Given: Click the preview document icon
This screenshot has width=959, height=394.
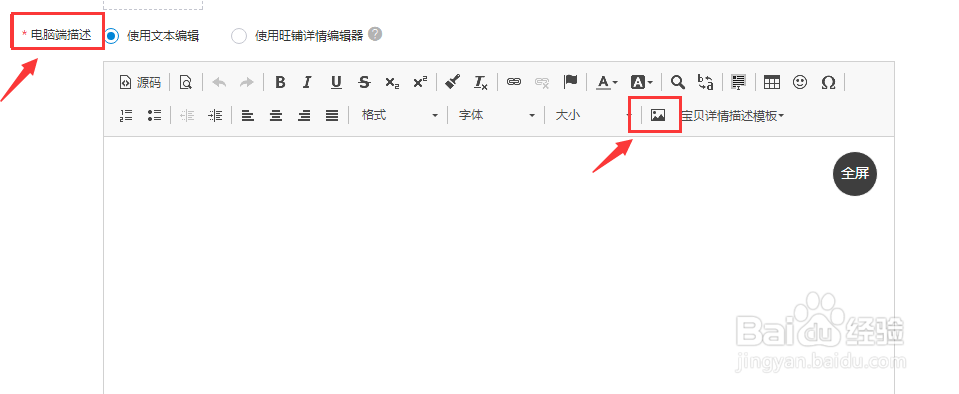Looking at the screenshot, I should (x=186, y=82).
